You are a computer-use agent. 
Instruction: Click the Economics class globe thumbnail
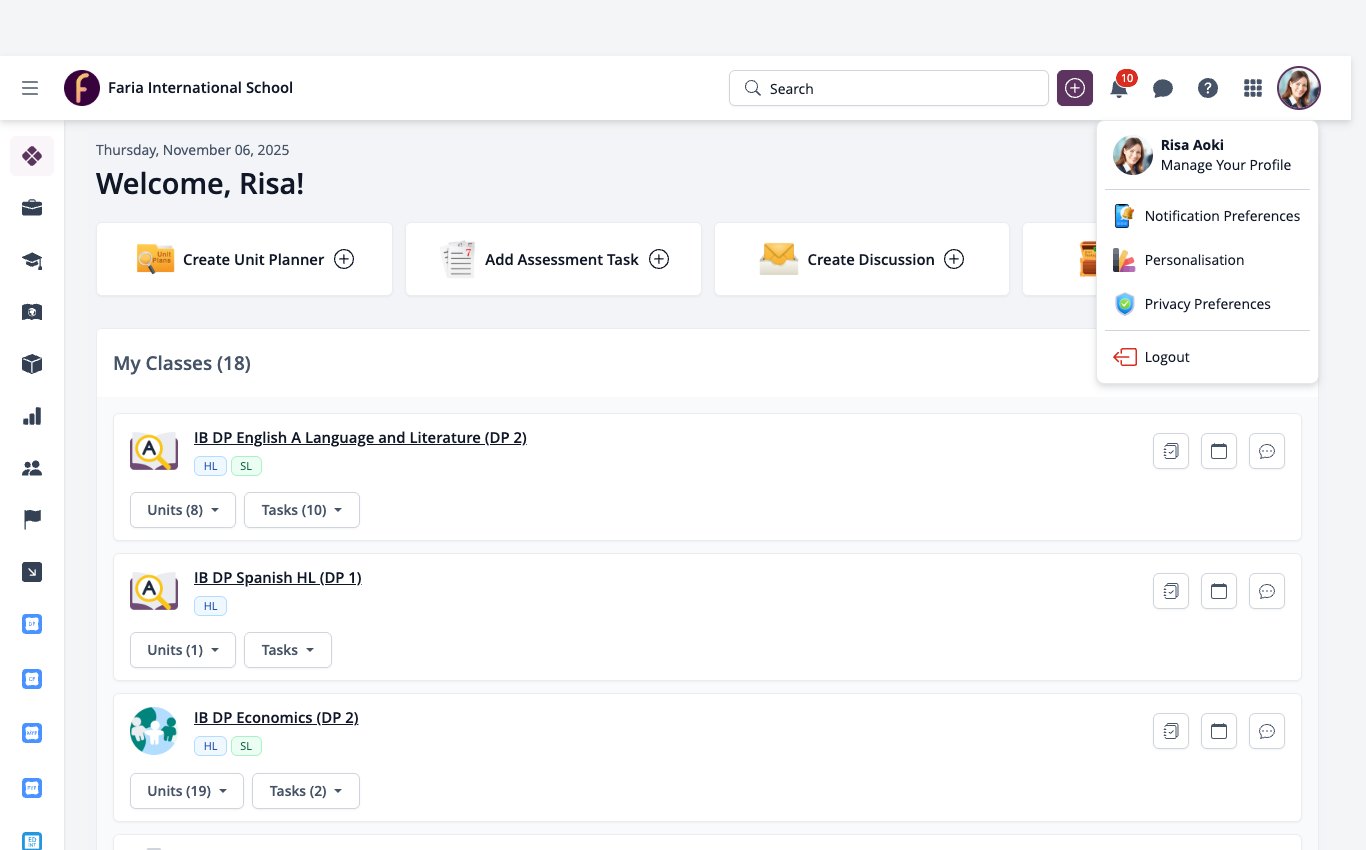point(154,731)
